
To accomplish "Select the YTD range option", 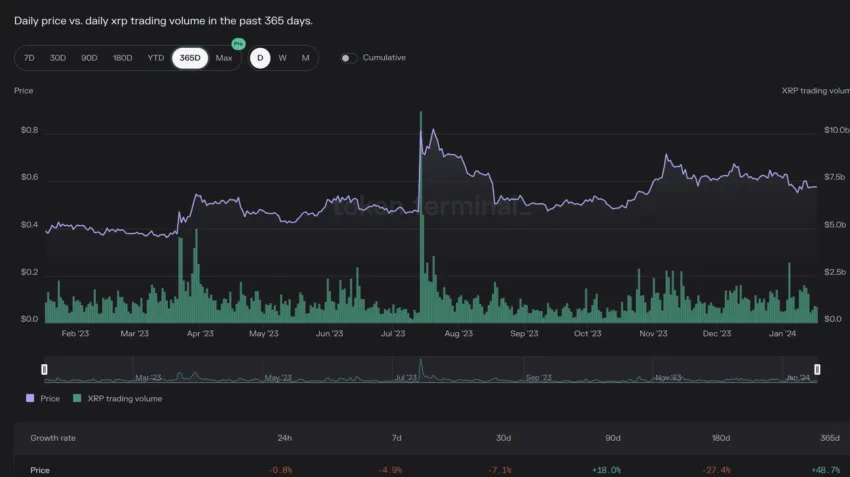I will pos(155,58).
